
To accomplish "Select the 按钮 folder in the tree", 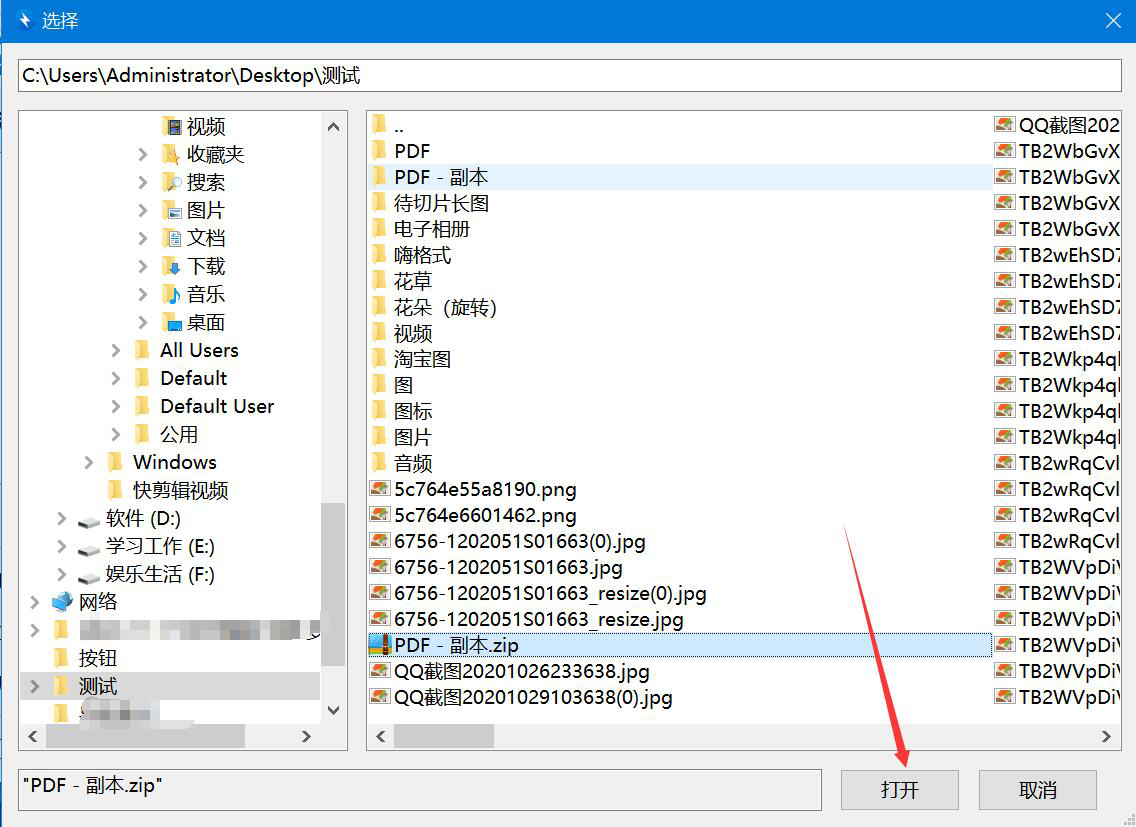I will 97,658.
